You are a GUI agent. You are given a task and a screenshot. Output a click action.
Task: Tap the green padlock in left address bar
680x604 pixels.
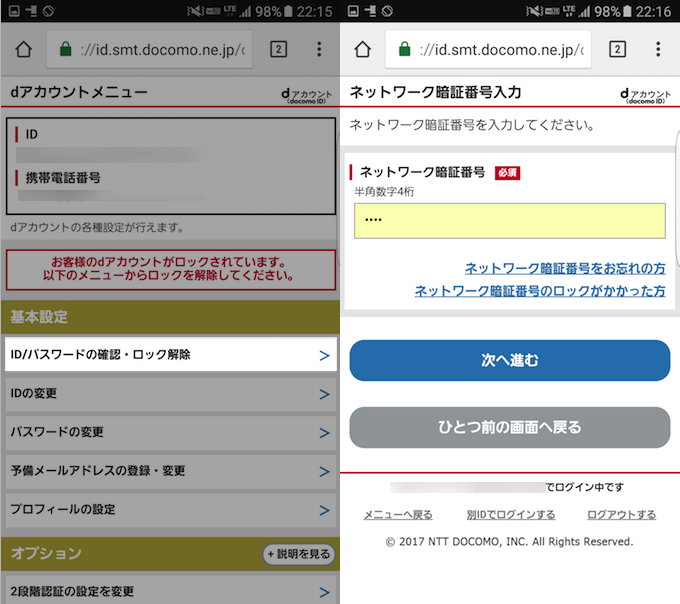pos(66,50)
